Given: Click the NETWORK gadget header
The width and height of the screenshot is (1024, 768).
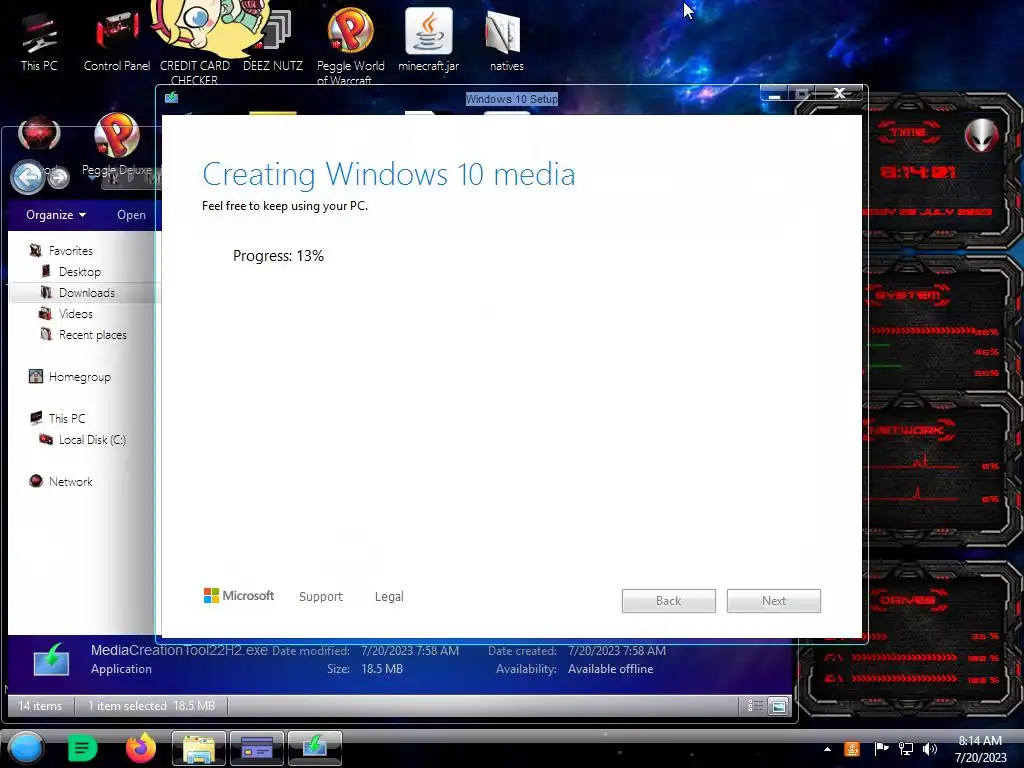Looking at the screenshot, I should [909, 430].
